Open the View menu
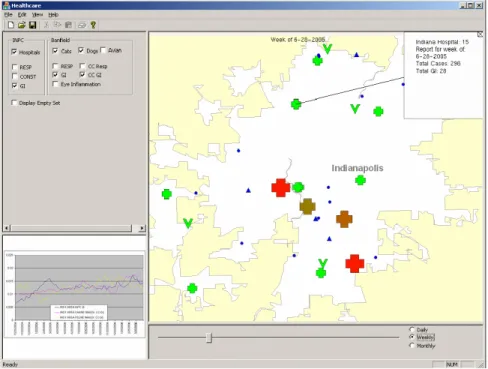The height and width of the screenshot is (369, 488). click(37, 15)
